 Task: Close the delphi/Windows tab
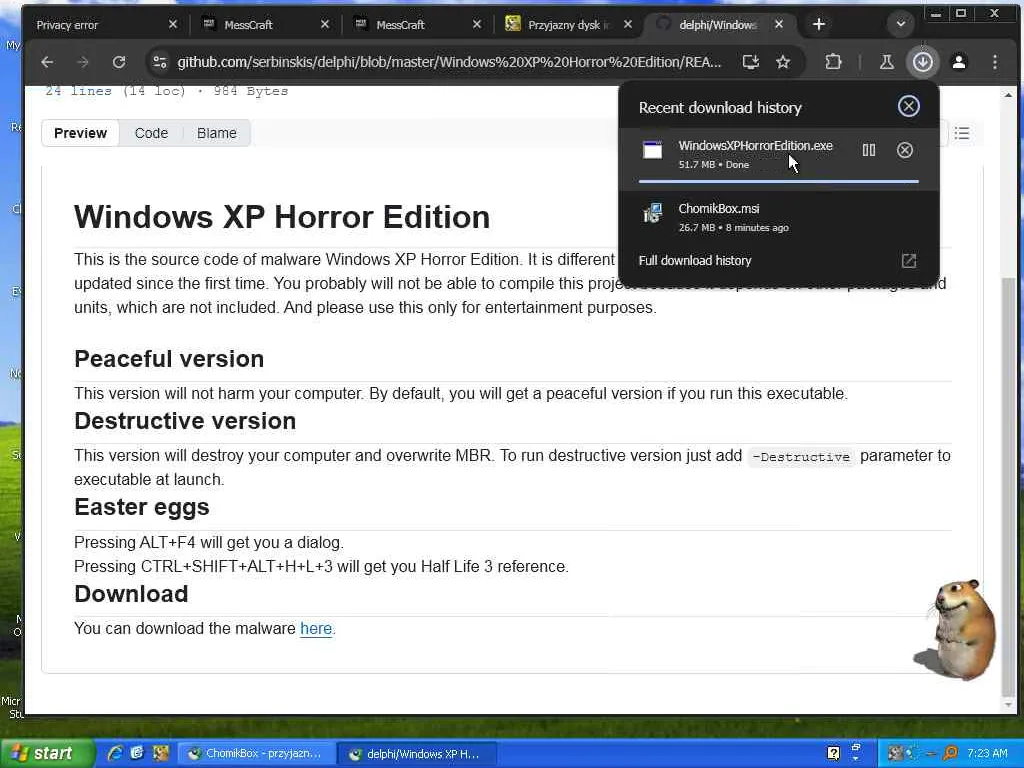coord(778,24)
